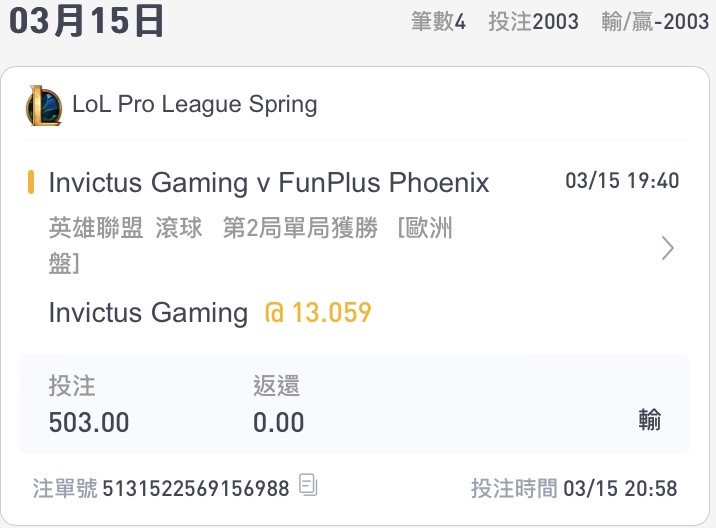Click the 投注2003 total stake summary
716x528 pixels.
(x=533, y=21)
